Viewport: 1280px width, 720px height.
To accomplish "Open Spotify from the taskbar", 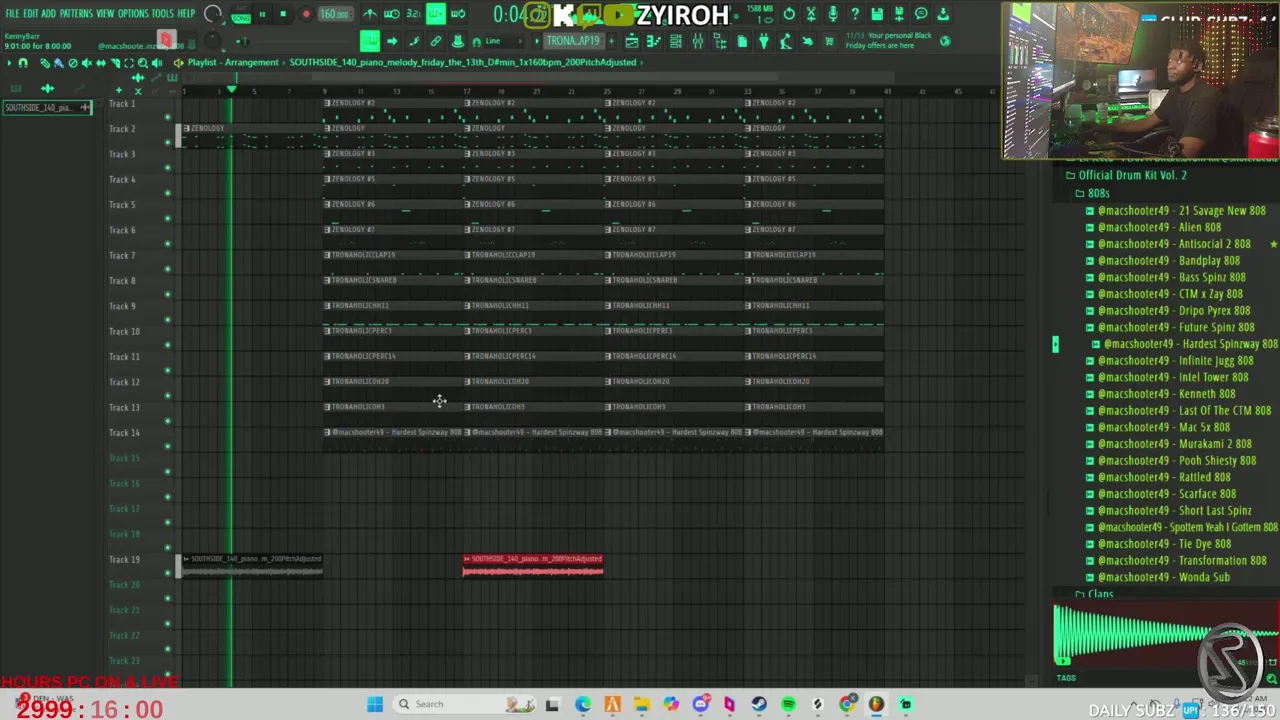I will coord(788,704).
